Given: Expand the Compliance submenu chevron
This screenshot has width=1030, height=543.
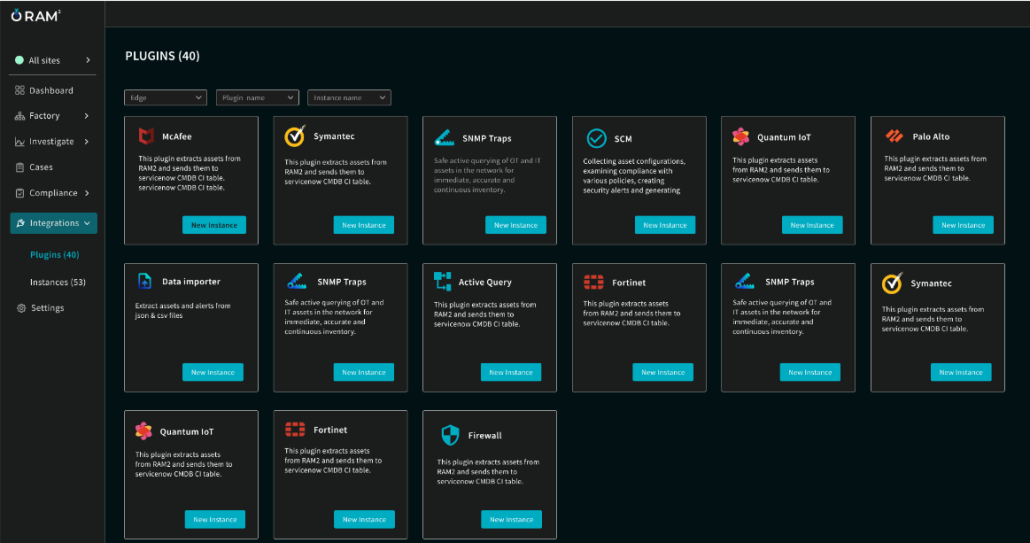Looking at the screenshot, I should [x=87, y=193].
